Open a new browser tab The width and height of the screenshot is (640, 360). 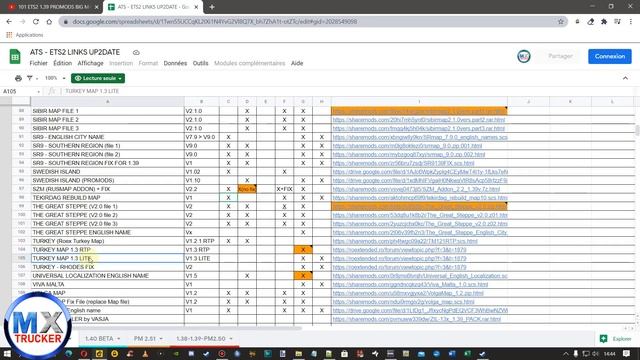(x=212, y=7)
